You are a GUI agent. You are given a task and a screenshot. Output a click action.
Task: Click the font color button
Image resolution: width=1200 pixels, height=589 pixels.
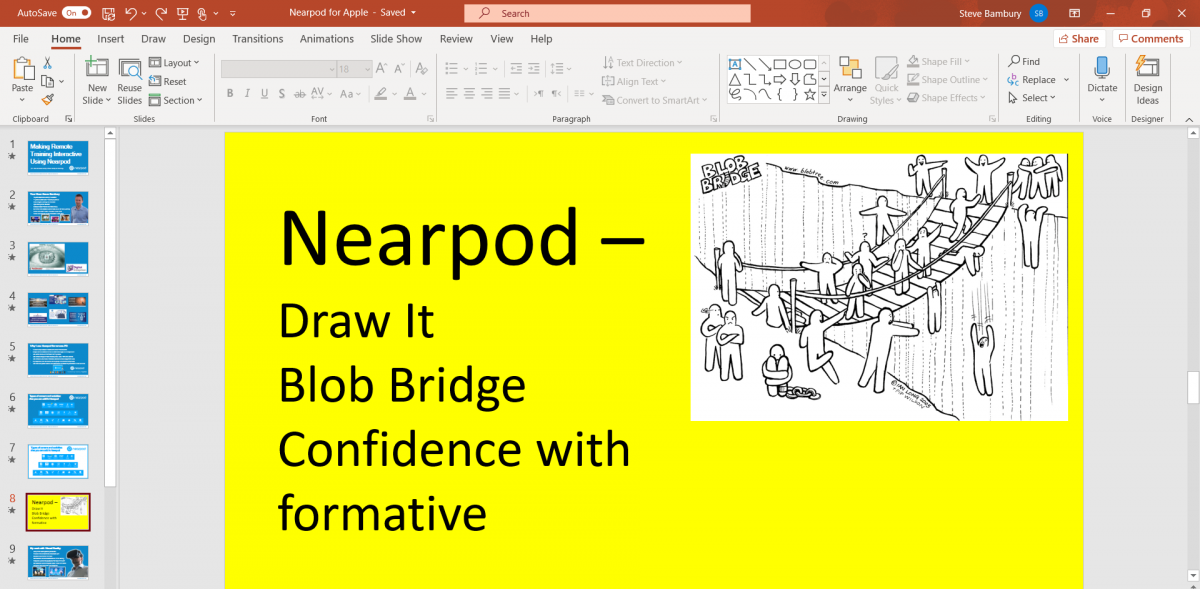[408, 93]
